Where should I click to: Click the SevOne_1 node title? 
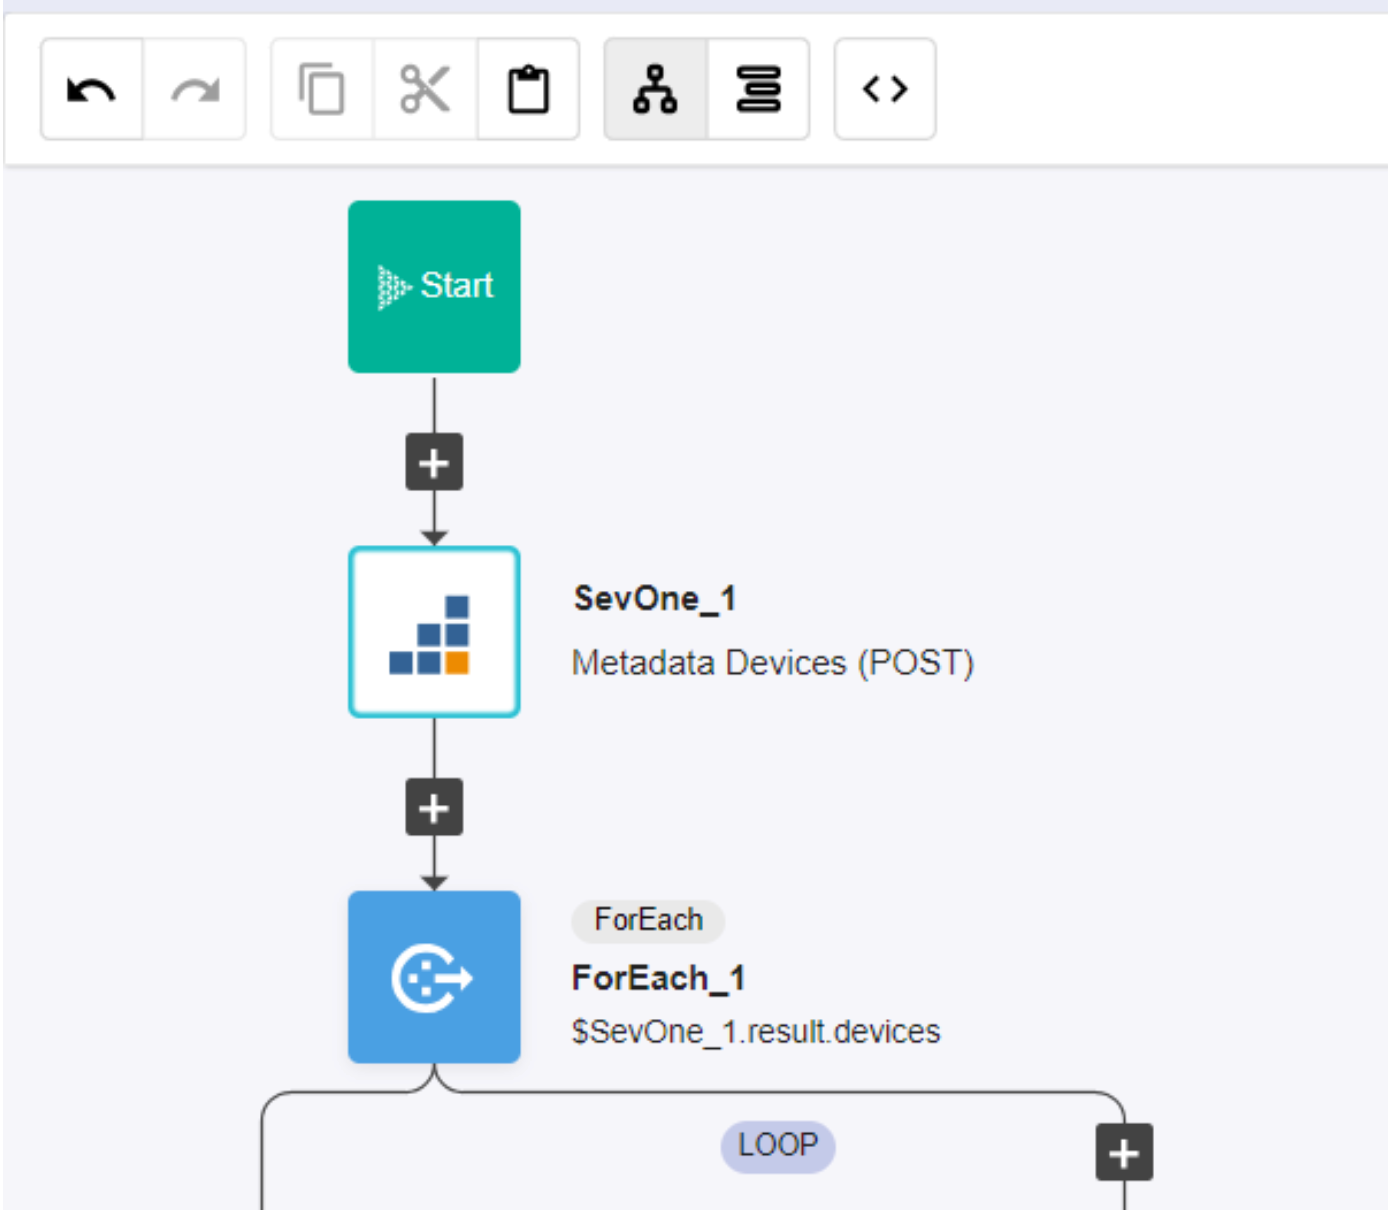[655, 599]
